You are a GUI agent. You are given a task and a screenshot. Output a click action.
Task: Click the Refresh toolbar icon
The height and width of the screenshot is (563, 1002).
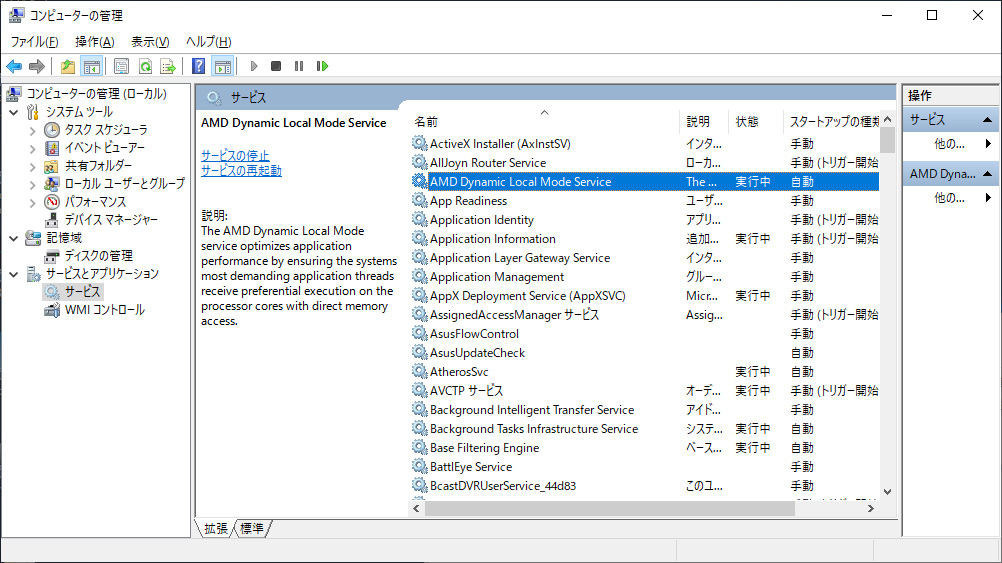coord(145,66)
